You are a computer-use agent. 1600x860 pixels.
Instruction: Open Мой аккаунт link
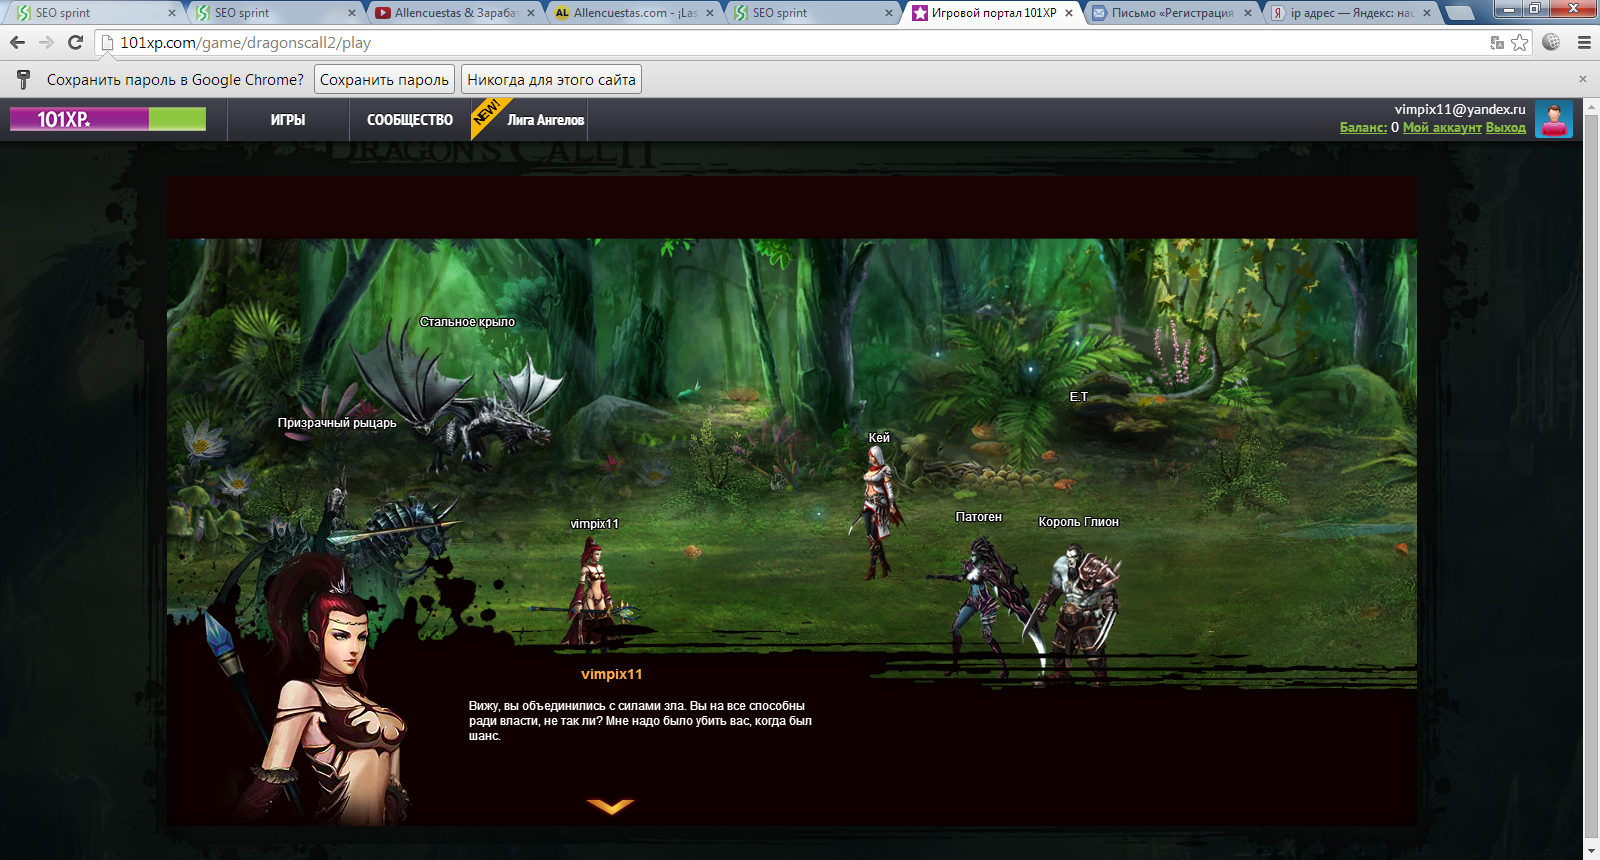point(1442,127)
